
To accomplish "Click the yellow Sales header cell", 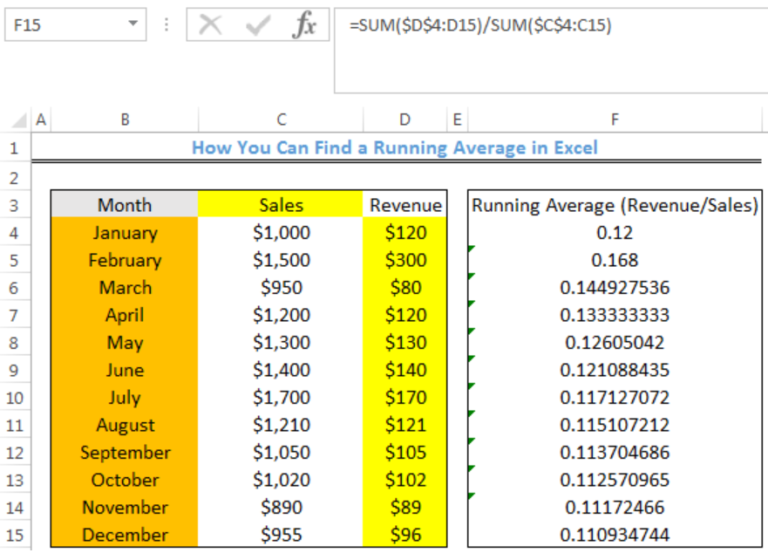I will point(280,205).
